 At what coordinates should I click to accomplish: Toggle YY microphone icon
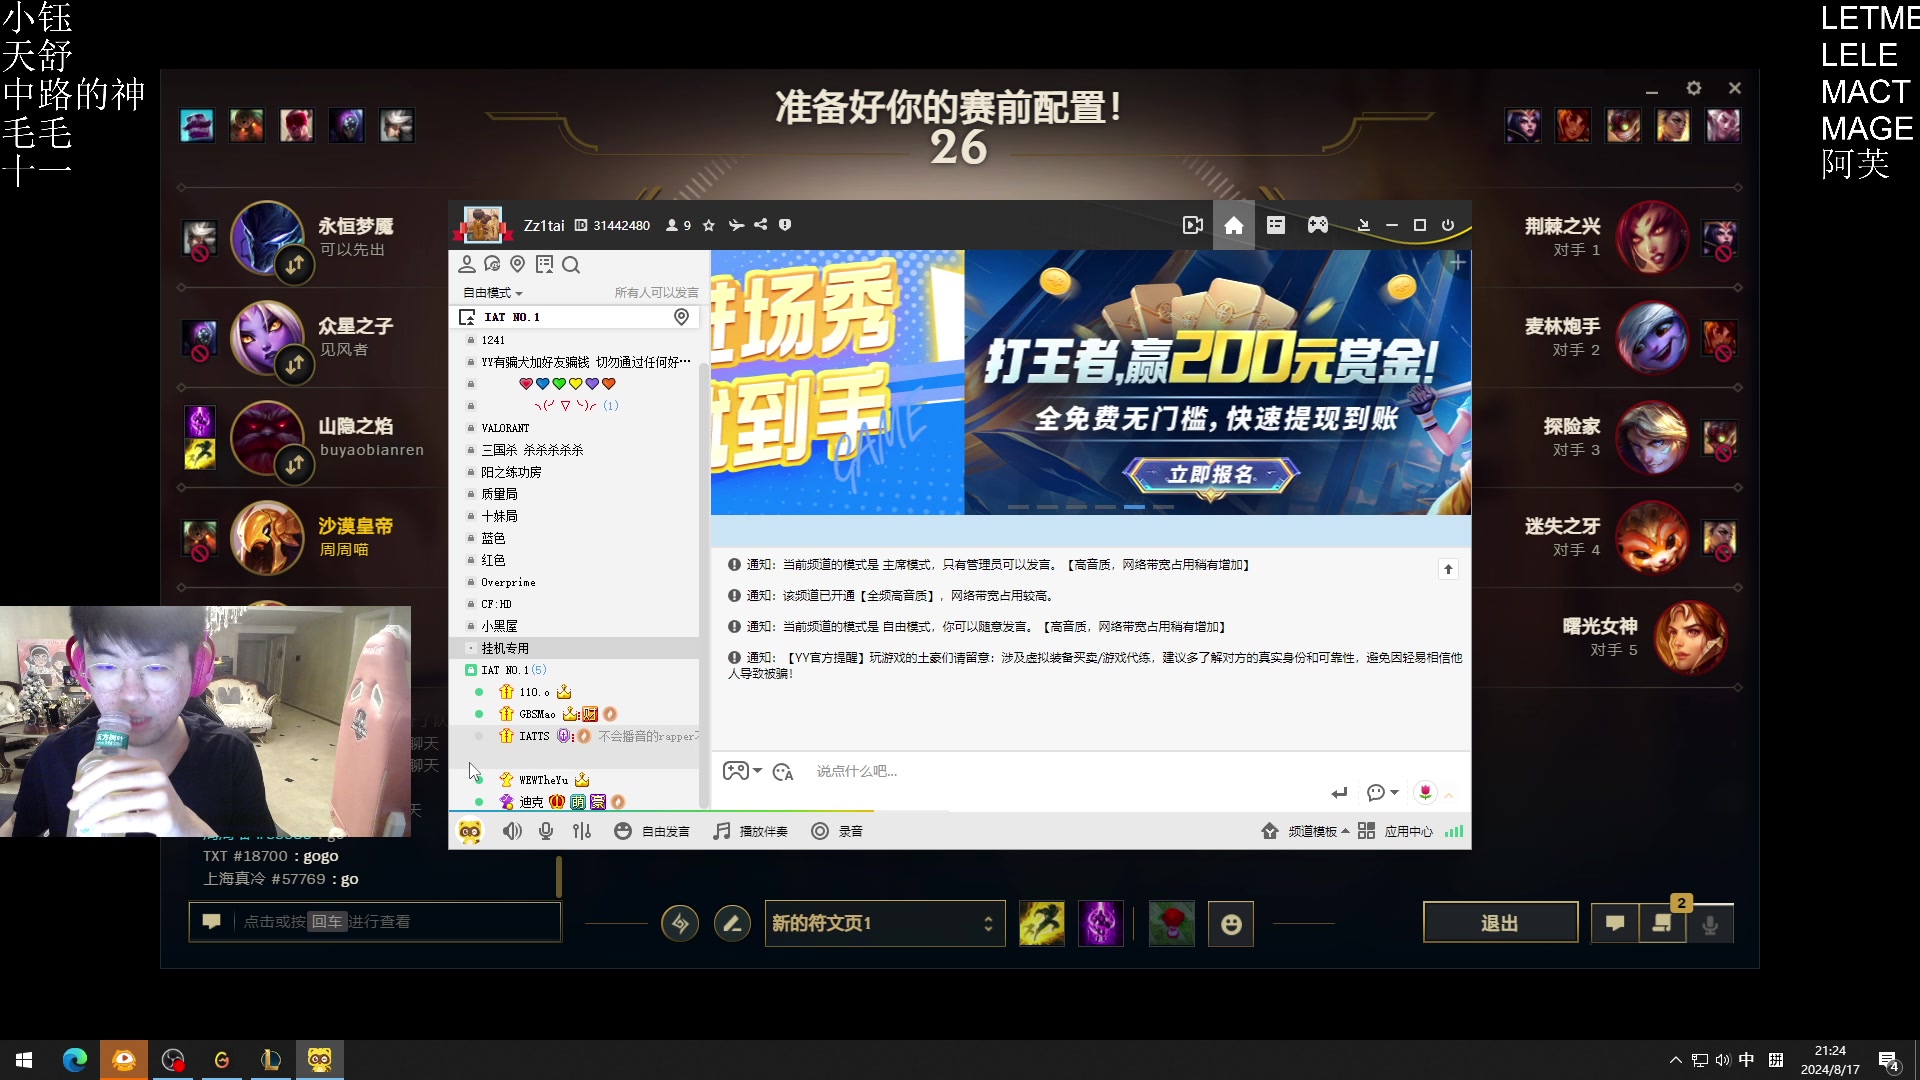pyautogui.click(x=546, y=832)
